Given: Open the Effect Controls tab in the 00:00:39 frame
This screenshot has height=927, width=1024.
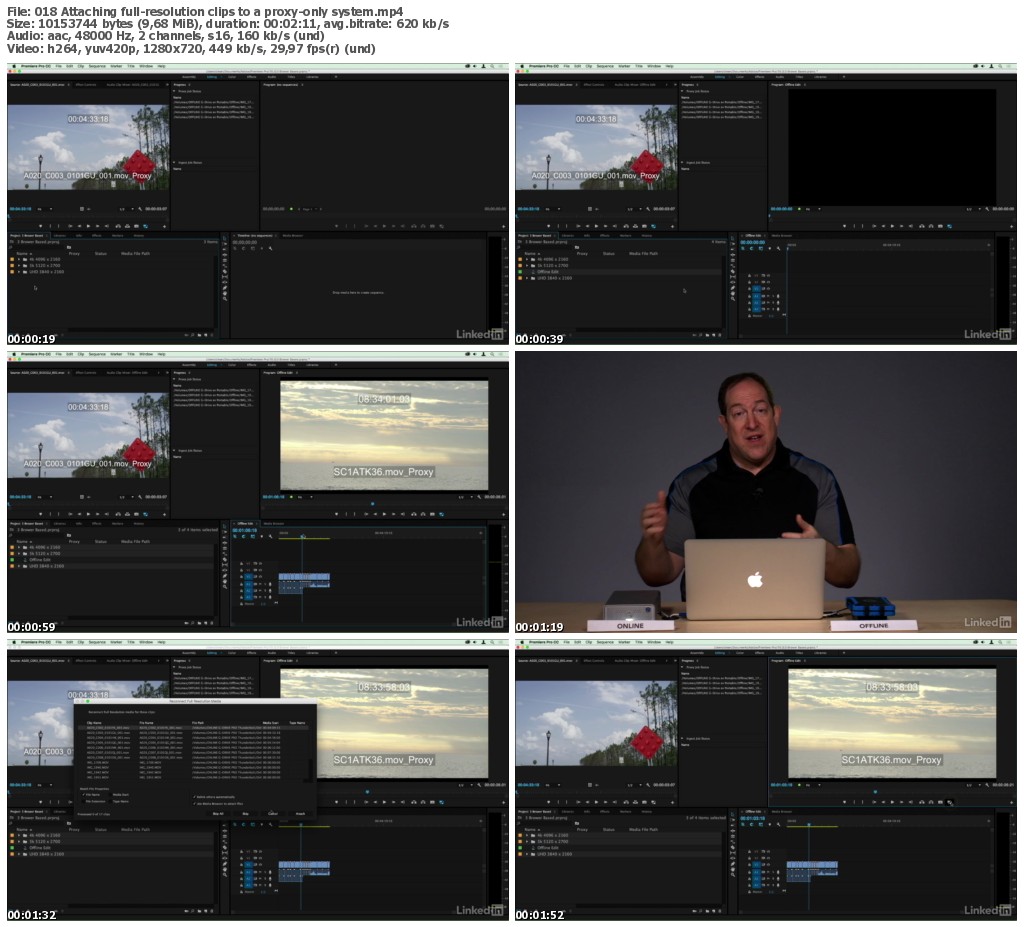Looking at the screenshot, I should [594, 85].
